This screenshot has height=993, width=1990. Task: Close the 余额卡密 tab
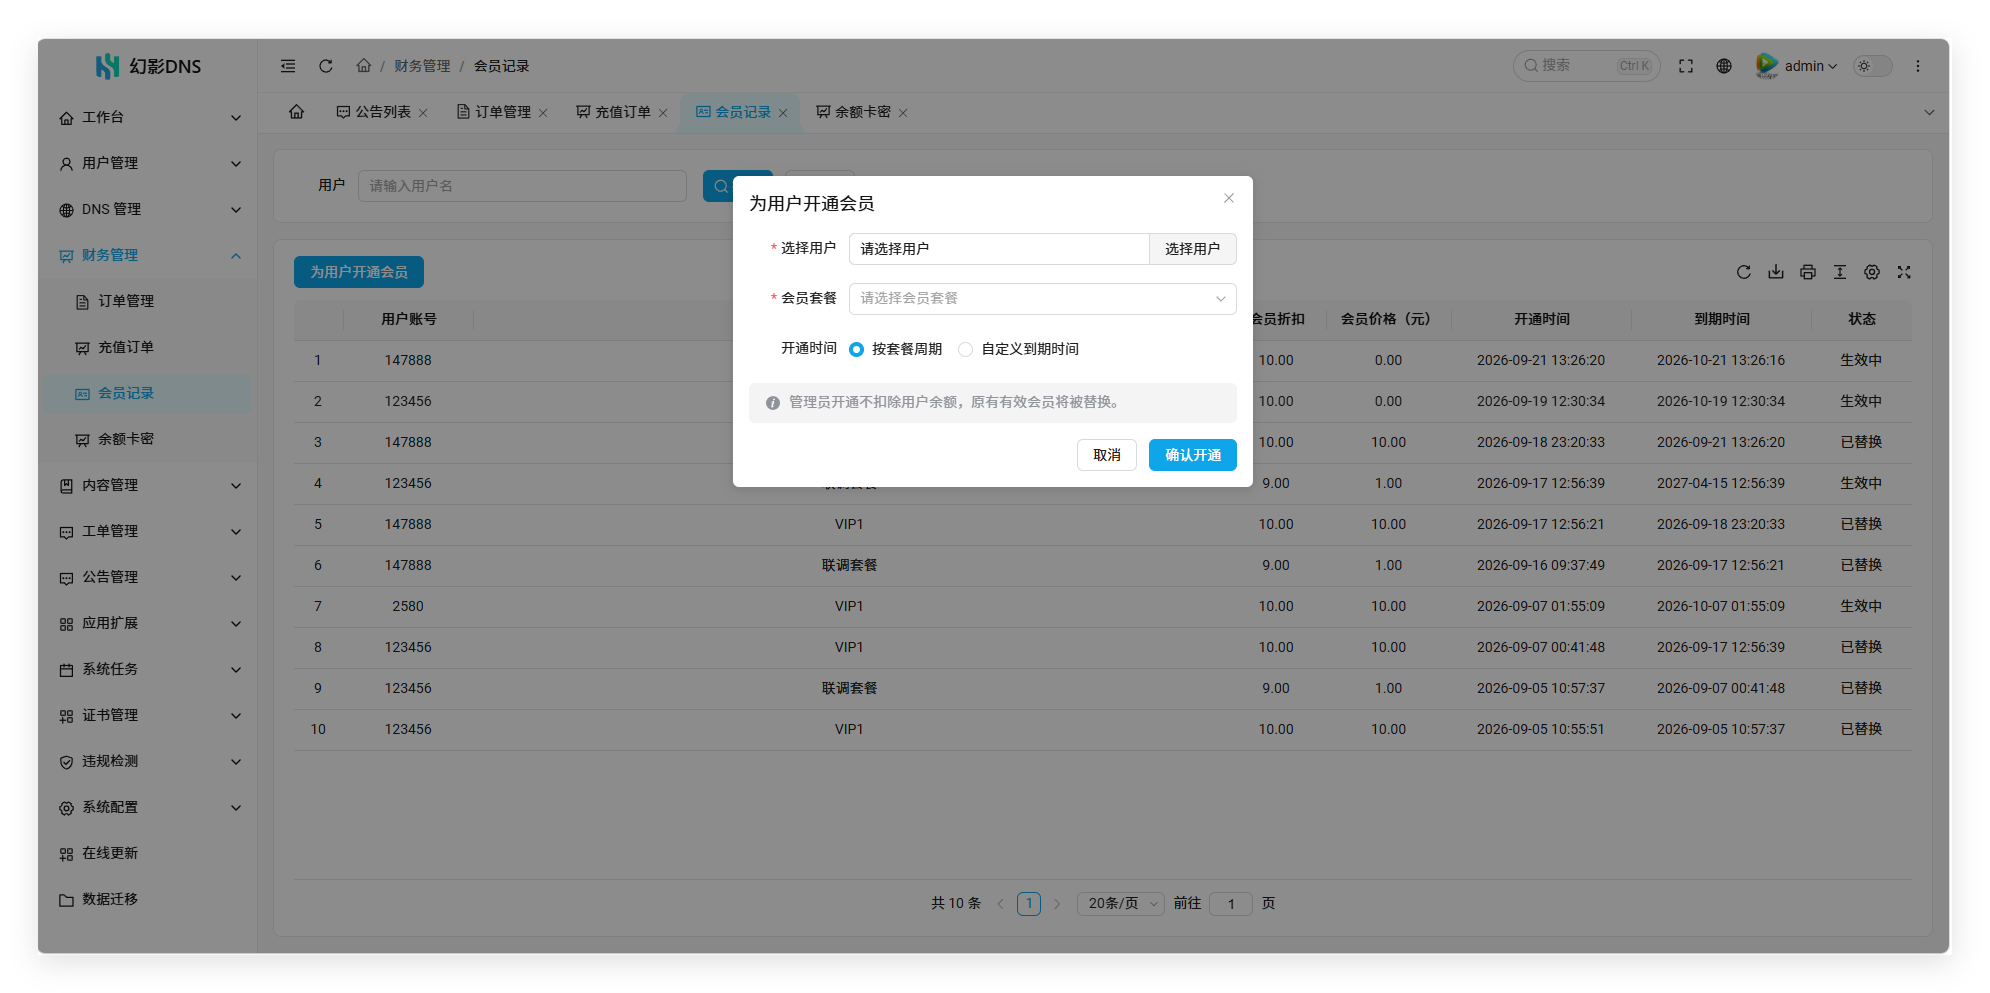coord(903,113)
